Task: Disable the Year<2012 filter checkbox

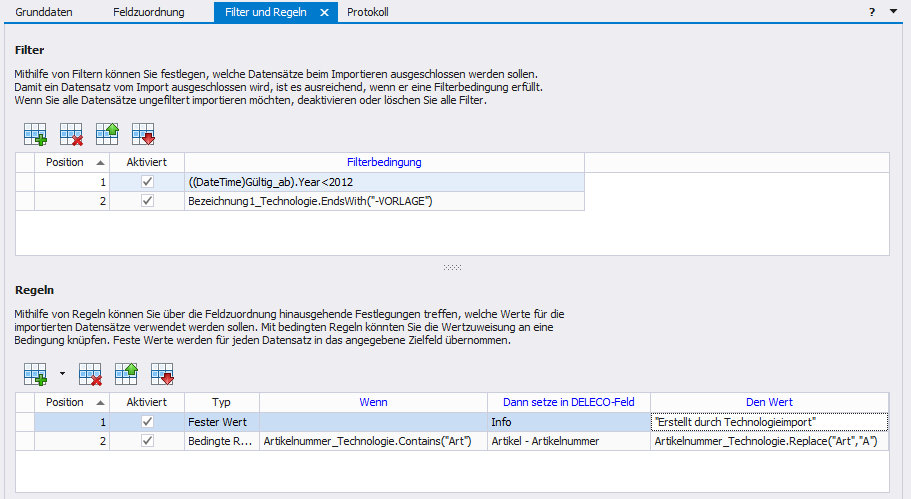Action: (147, 182)
